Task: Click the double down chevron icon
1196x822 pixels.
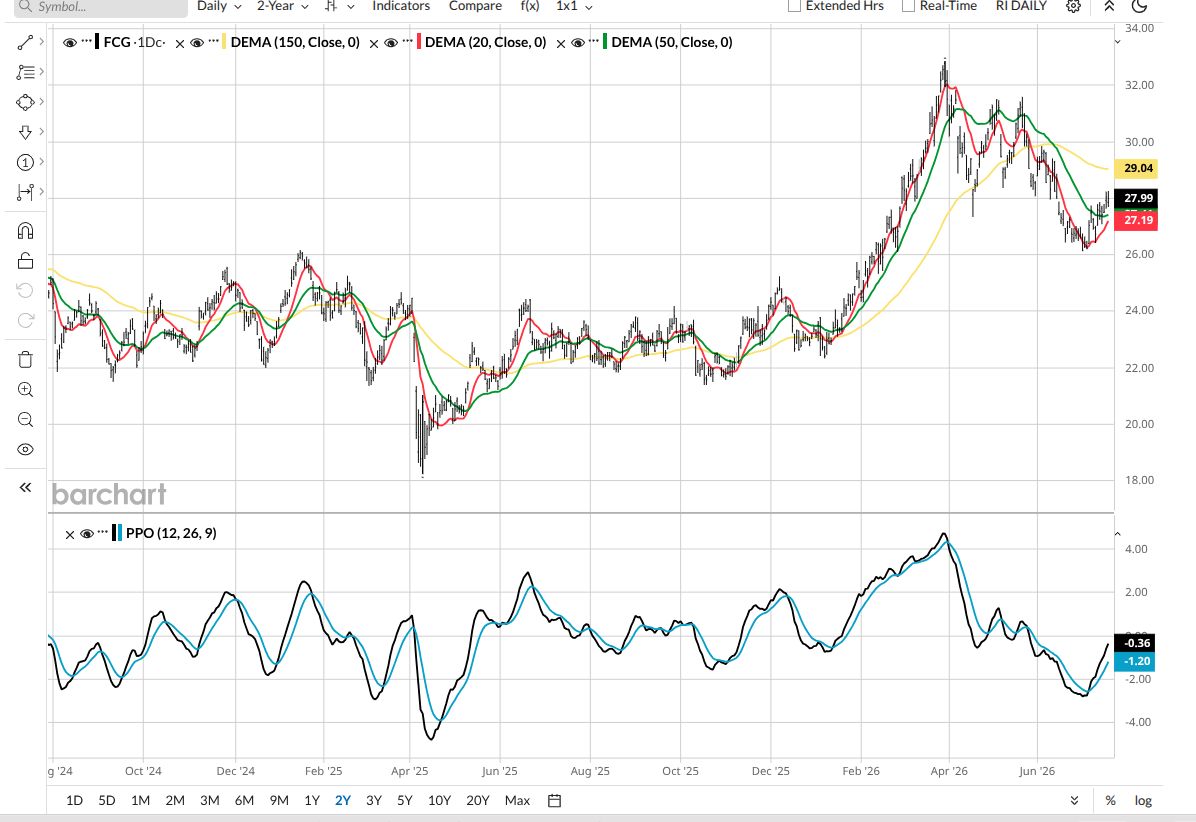Action: pos(1074,801)
